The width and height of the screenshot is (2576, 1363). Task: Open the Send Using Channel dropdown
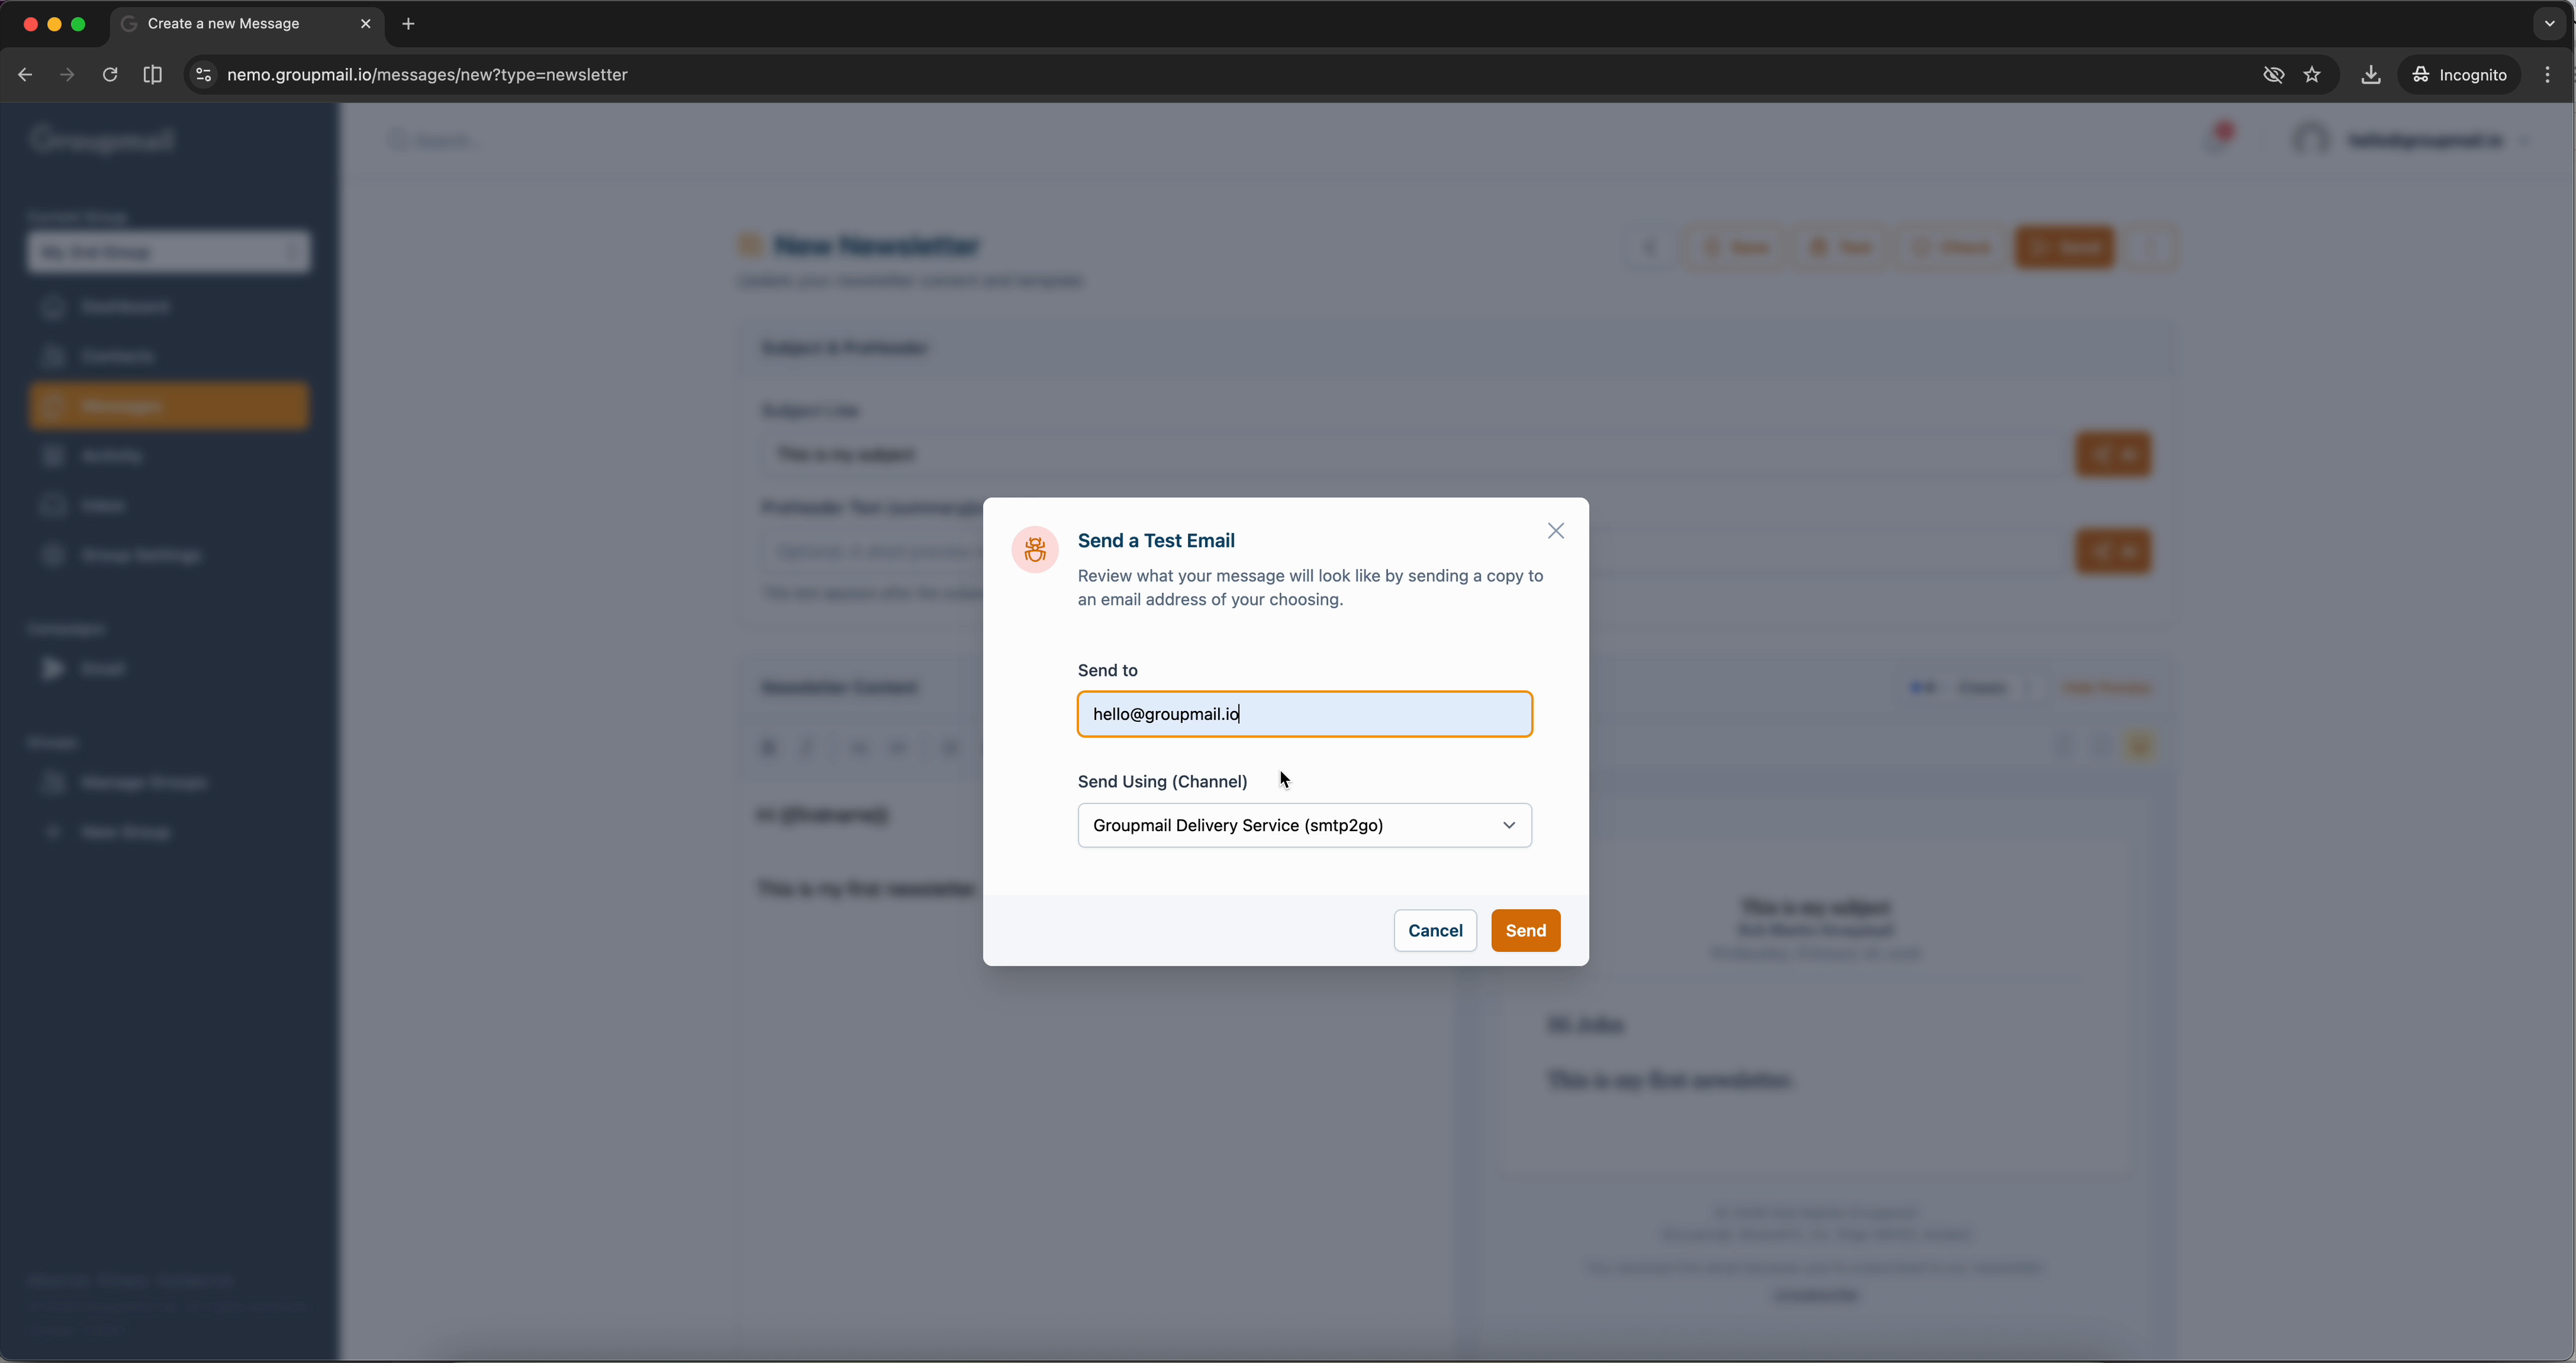pos(1304,825)
